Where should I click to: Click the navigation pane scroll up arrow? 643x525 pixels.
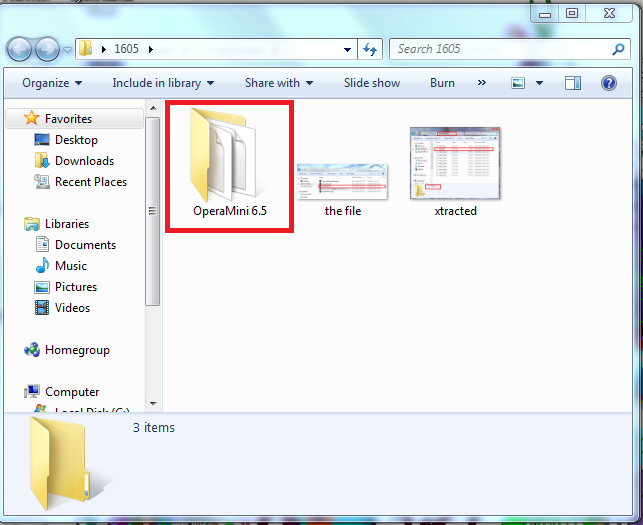pos(153,108)
